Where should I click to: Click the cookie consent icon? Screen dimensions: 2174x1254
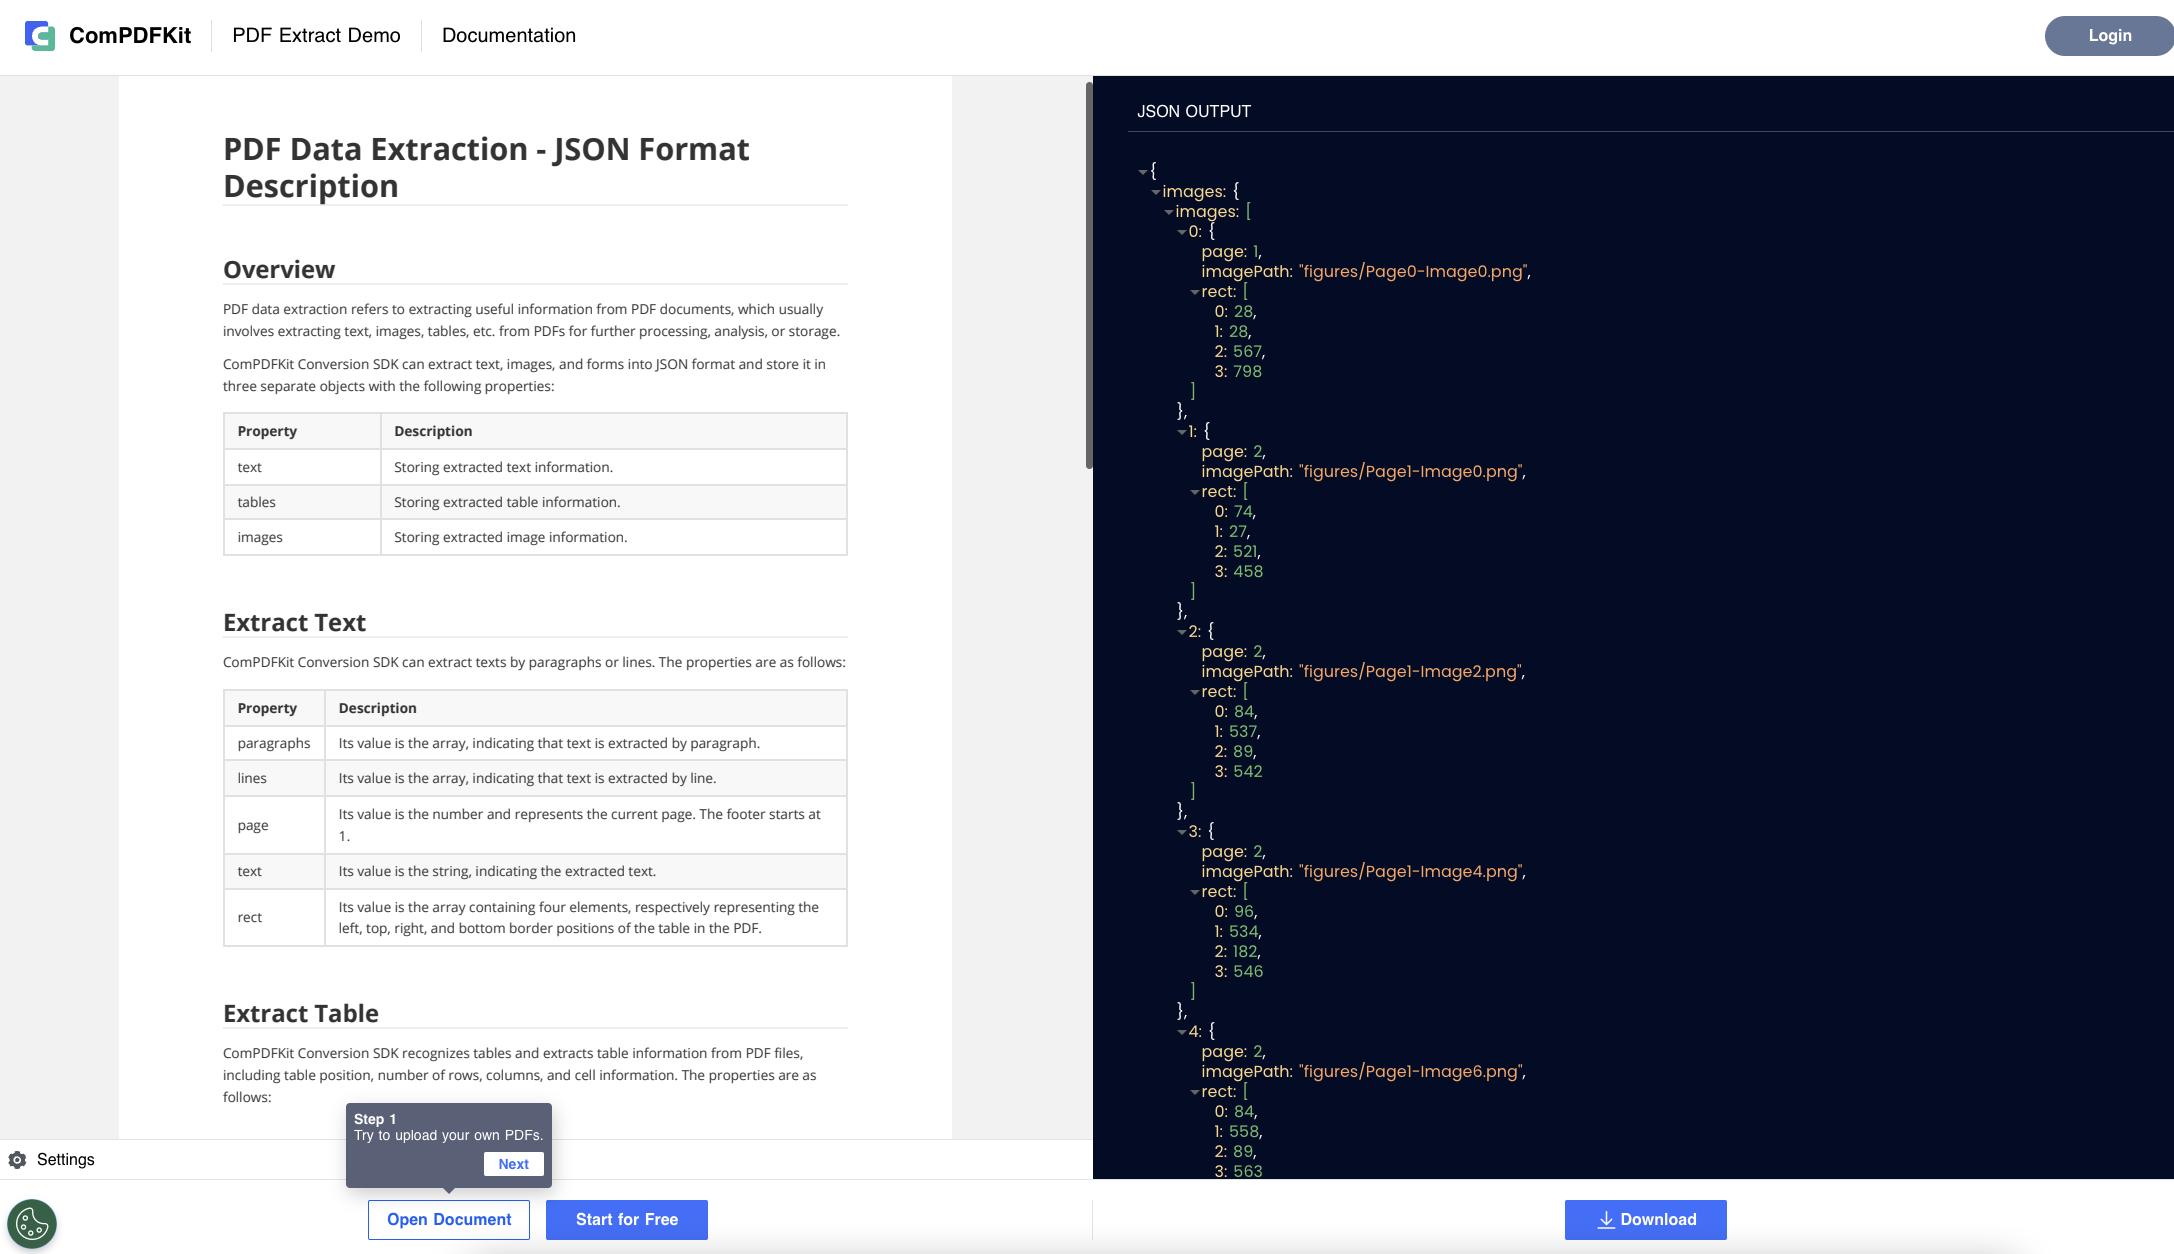pyautogui.click(x=31, y=1224)
